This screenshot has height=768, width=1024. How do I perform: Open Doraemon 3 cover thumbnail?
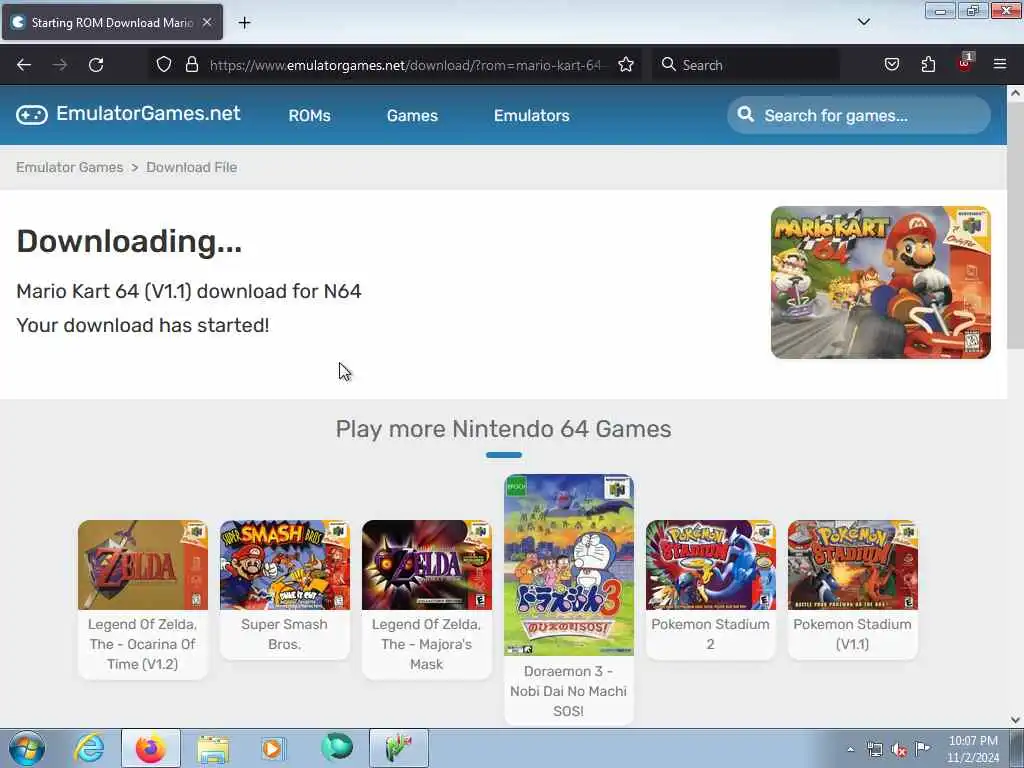tap(569, 565)
